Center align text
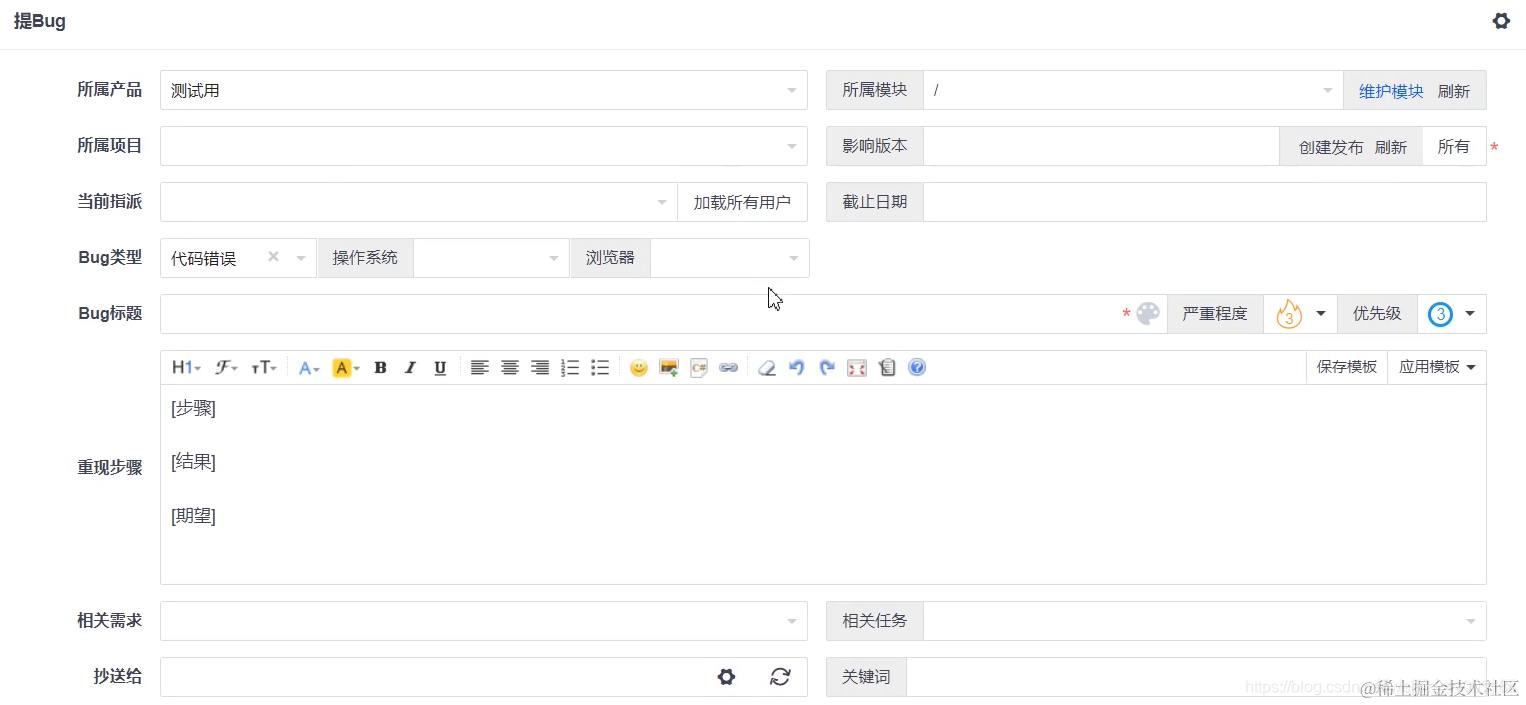The height and width of the screenshot is (705, 1526). 510,368
